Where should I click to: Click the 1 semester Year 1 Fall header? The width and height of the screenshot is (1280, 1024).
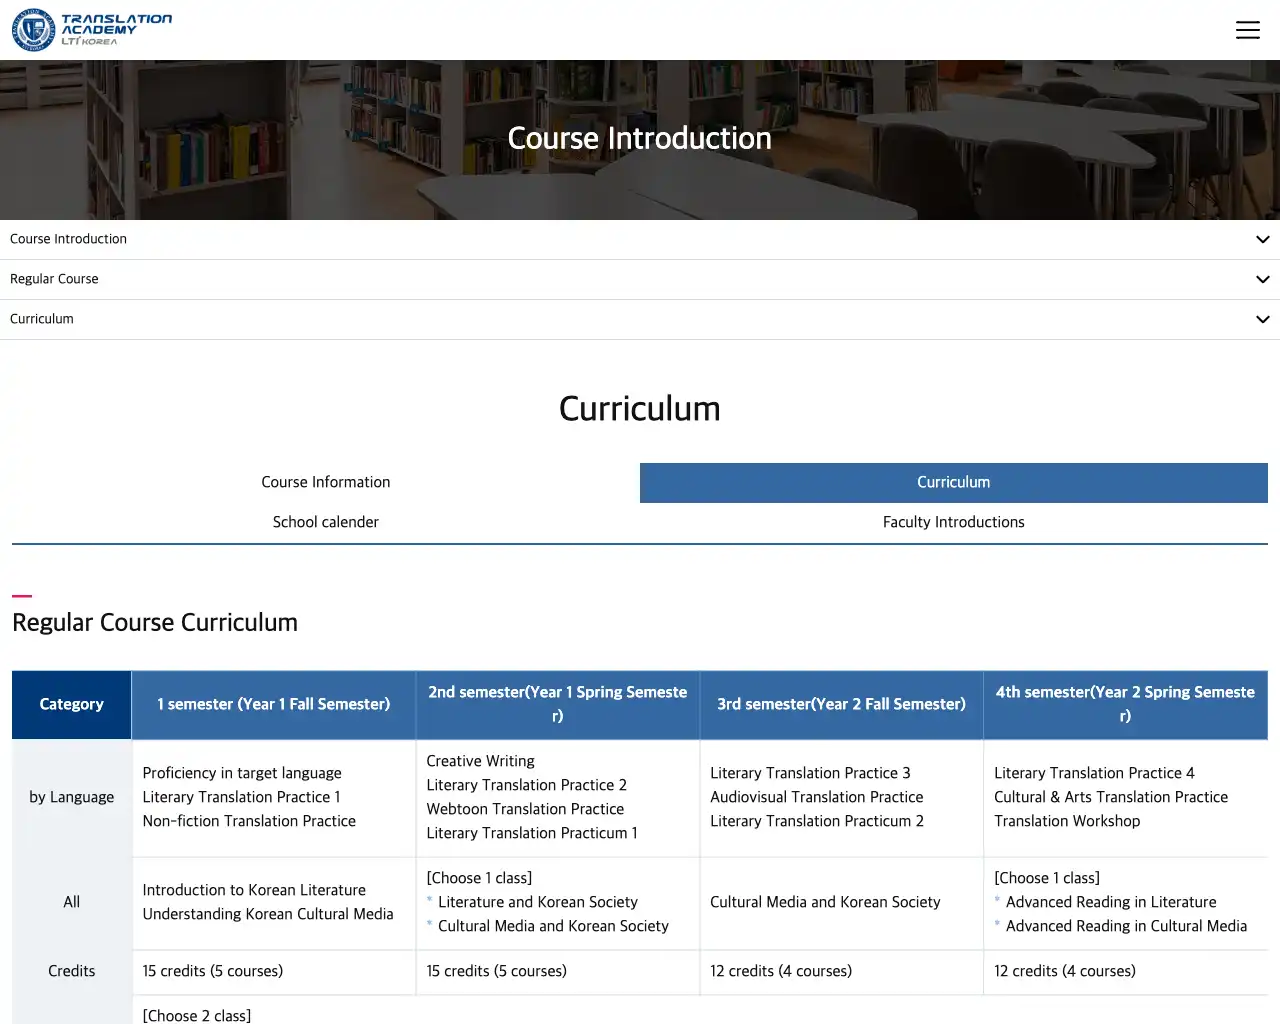pyautogui.click(x=273, y=704)
